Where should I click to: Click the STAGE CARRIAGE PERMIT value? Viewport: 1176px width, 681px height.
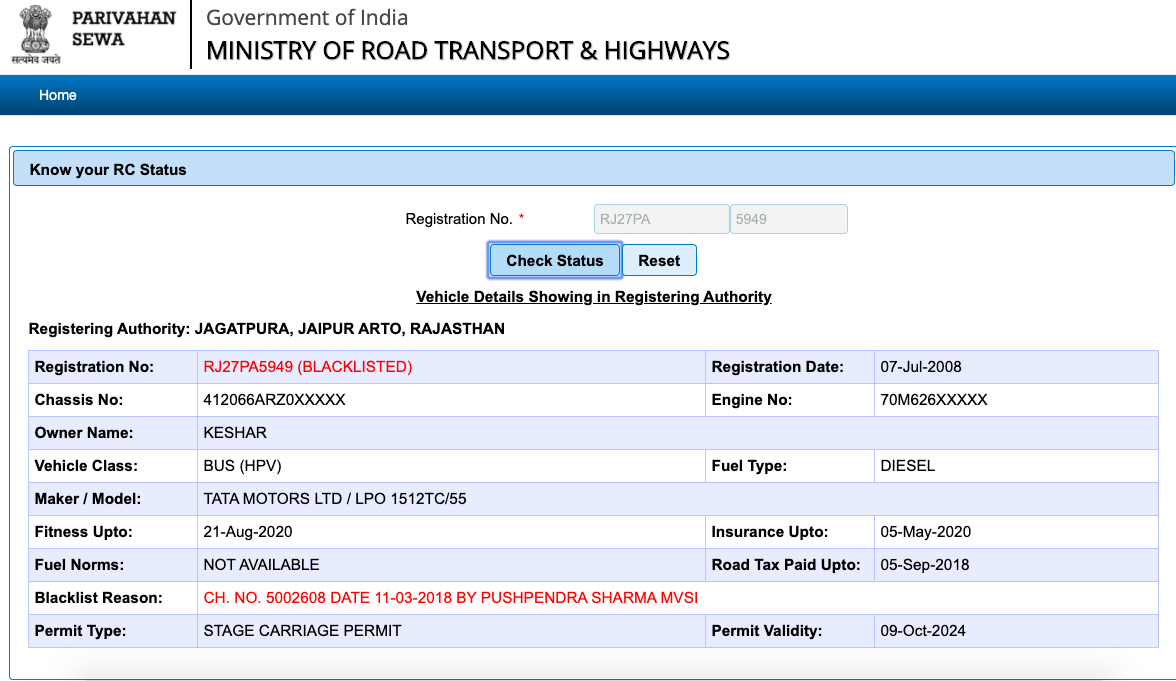coord(302,631)
